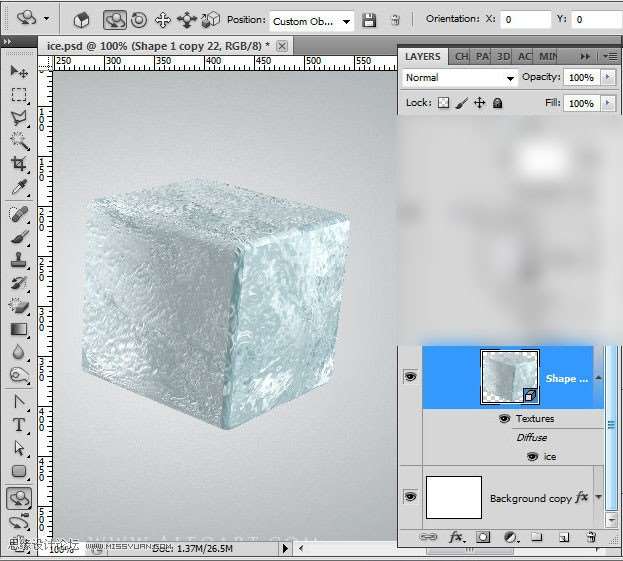Open the Layers panel options menu

click(x=611, y=57)
